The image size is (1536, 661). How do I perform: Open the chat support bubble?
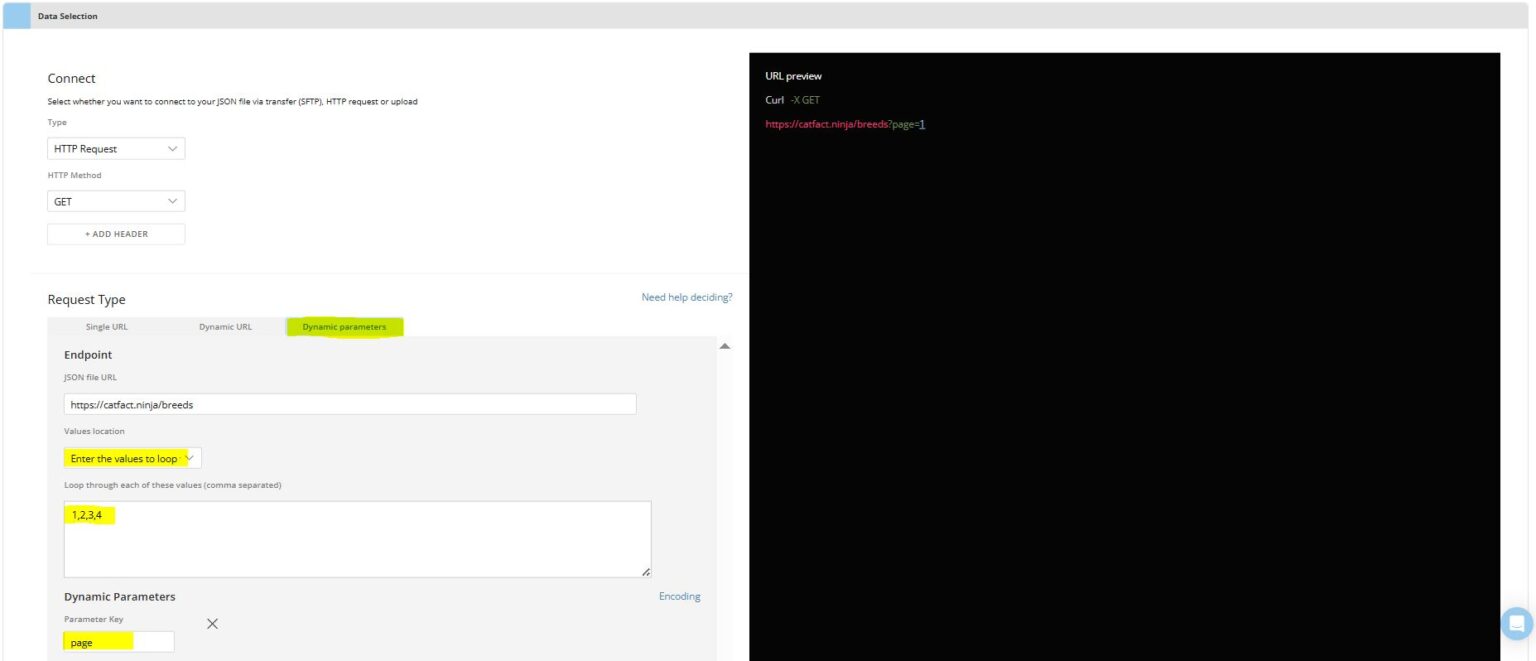[x=1515, y=623]
